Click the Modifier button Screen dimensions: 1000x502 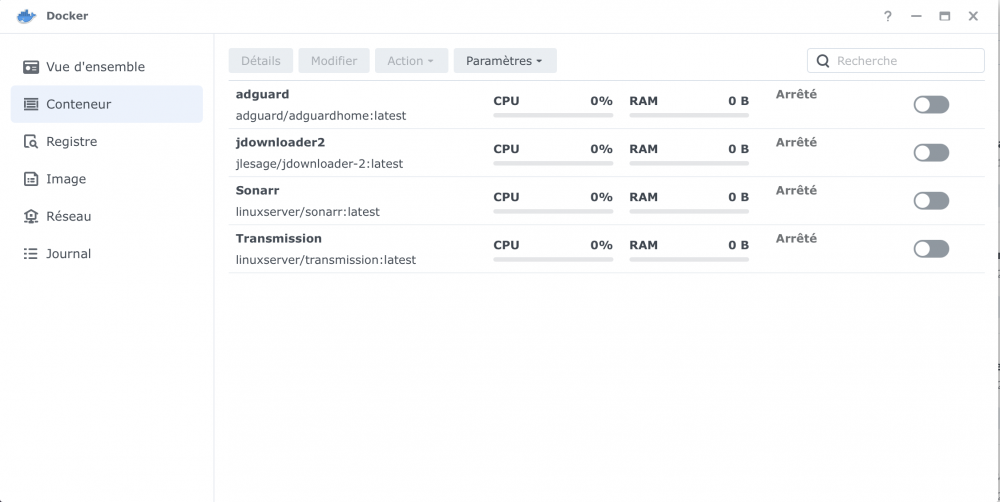[333, 61]
